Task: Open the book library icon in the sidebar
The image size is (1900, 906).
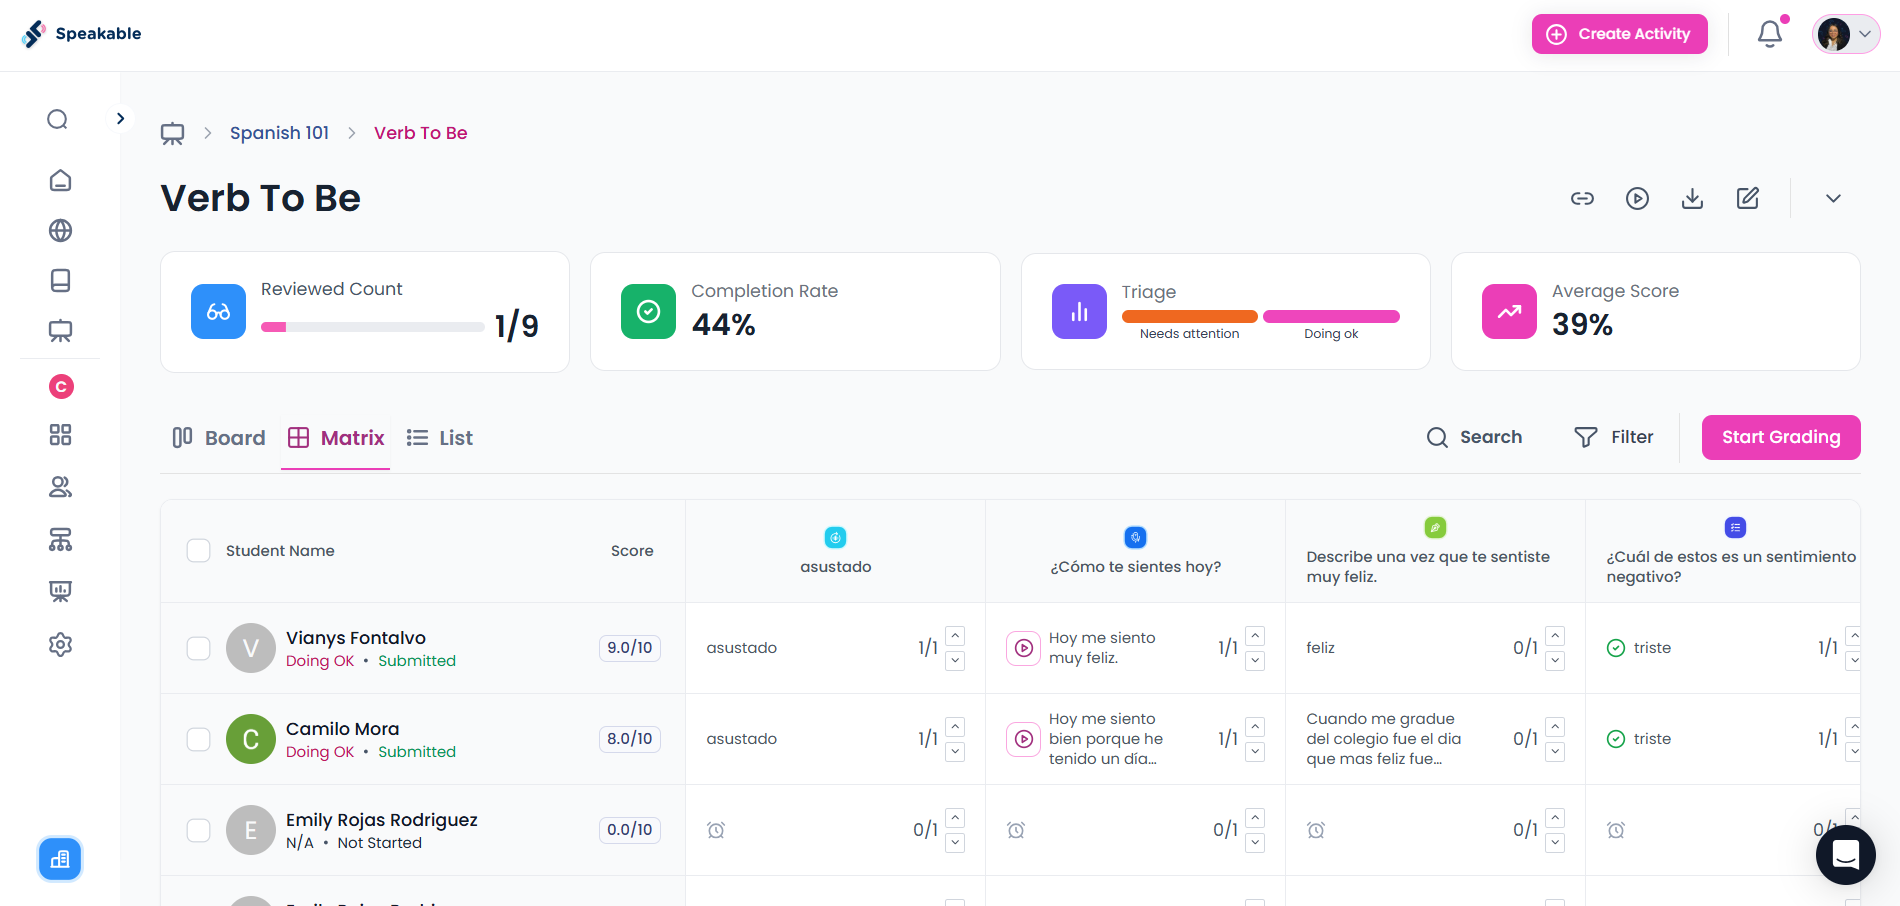Action: click(60, 280)
